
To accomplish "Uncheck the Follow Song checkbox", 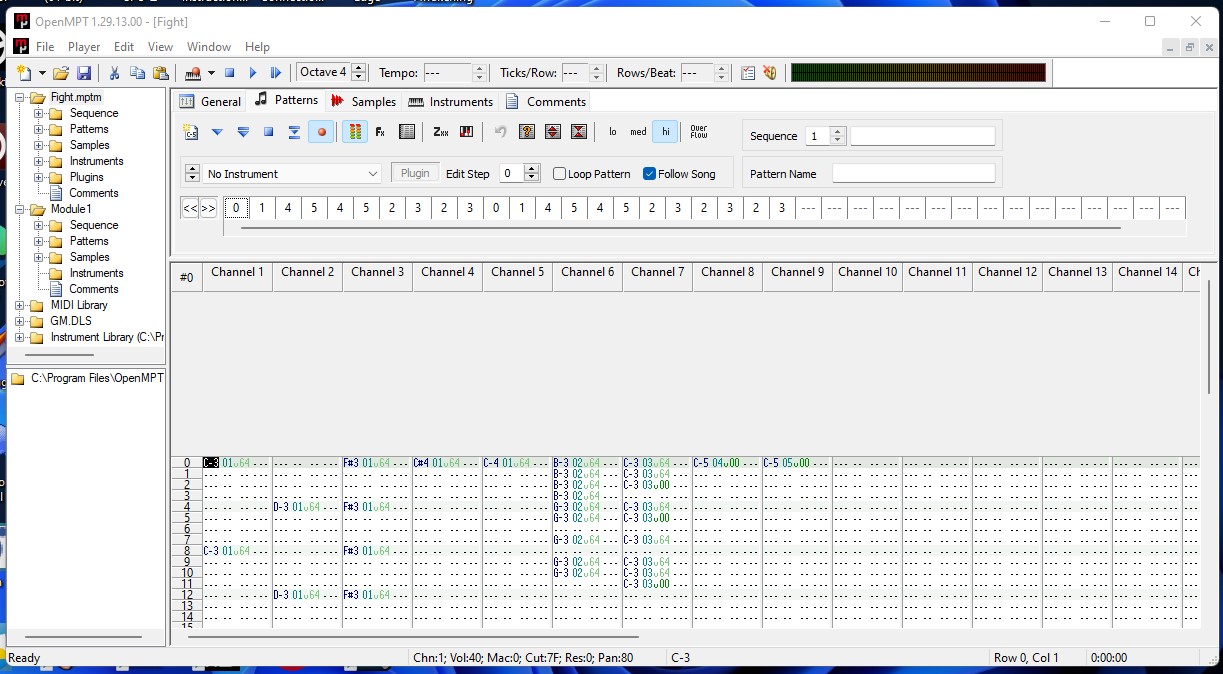I will pyautogui.click(x=649, y=174).
